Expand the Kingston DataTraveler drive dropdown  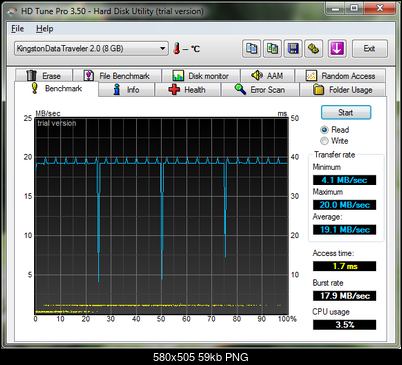91,49
